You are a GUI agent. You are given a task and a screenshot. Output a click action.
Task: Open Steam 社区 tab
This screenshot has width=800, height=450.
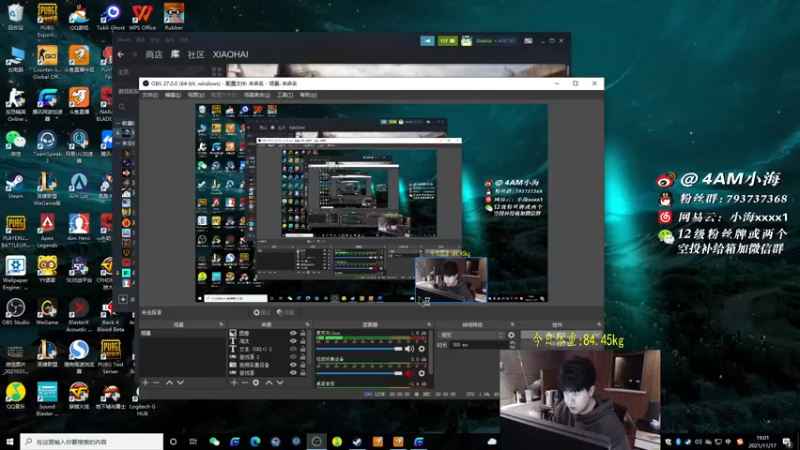click(196, 54)
